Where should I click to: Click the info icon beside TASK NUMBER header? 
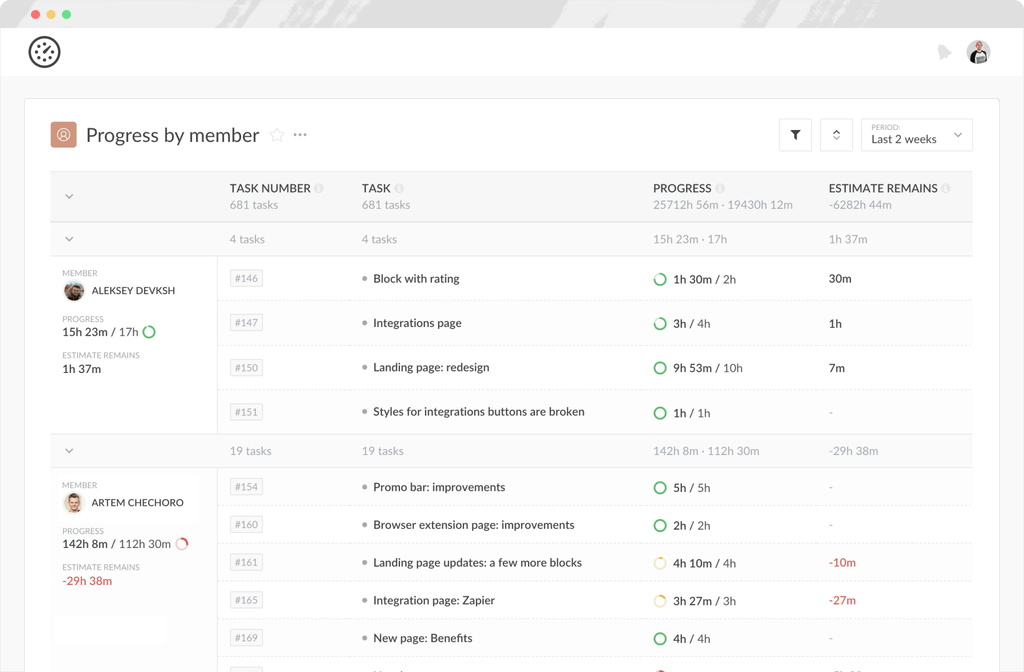(322, 187)
